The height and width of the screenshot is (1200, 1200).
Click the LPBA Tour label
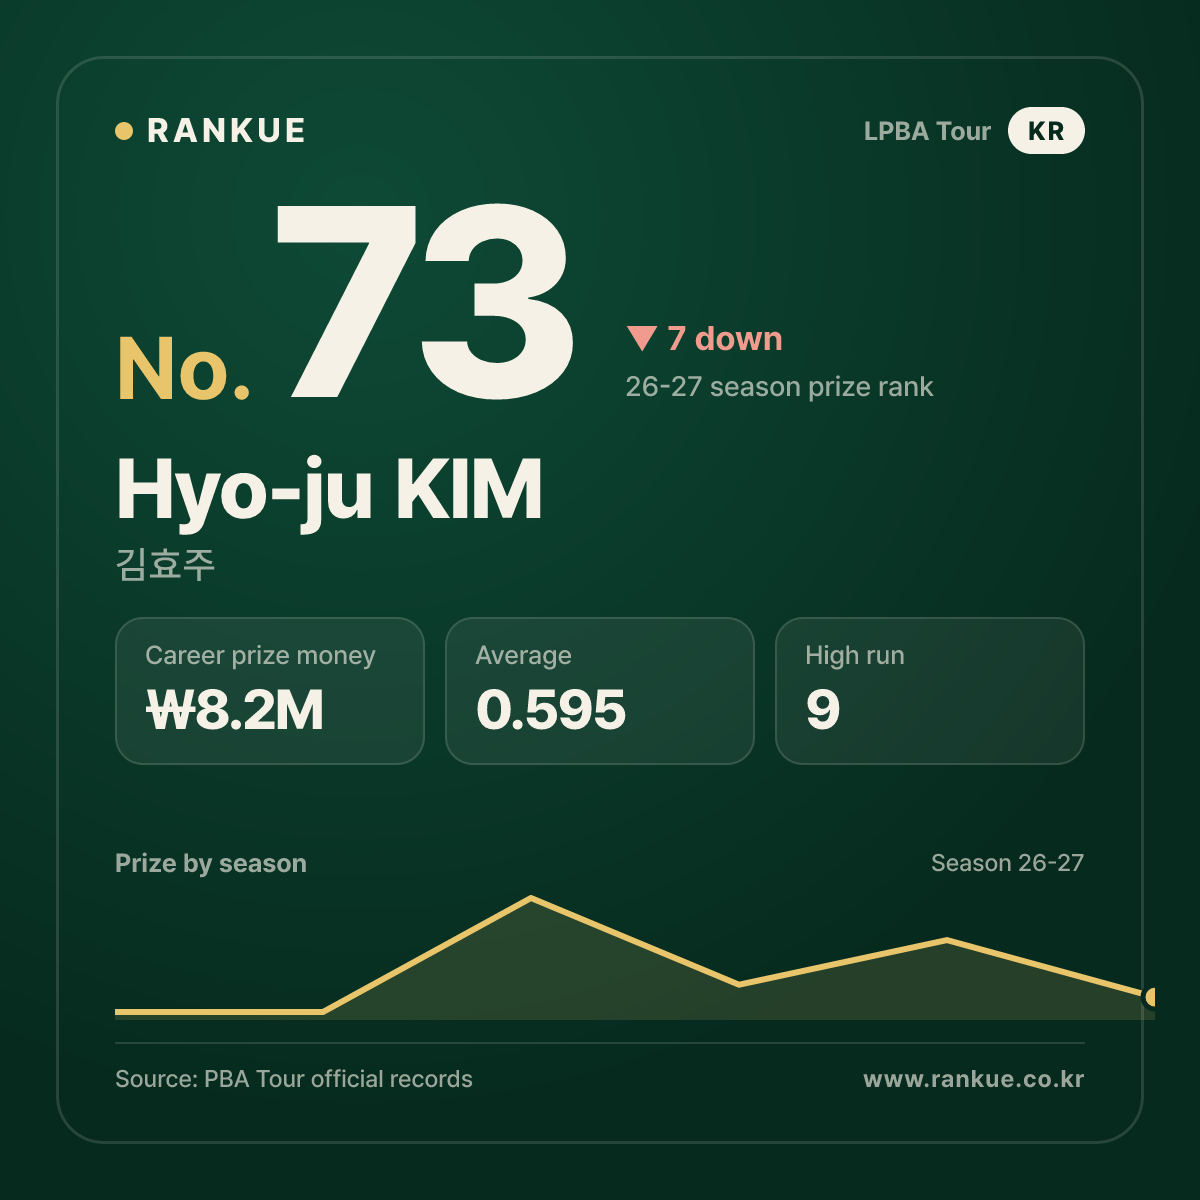coord(927,131)
